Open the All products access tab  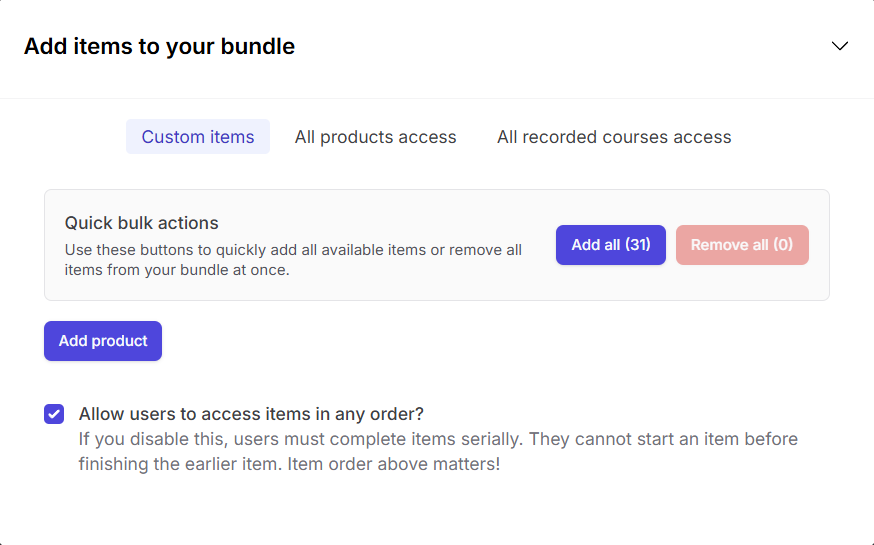click(x=375, y=137)
